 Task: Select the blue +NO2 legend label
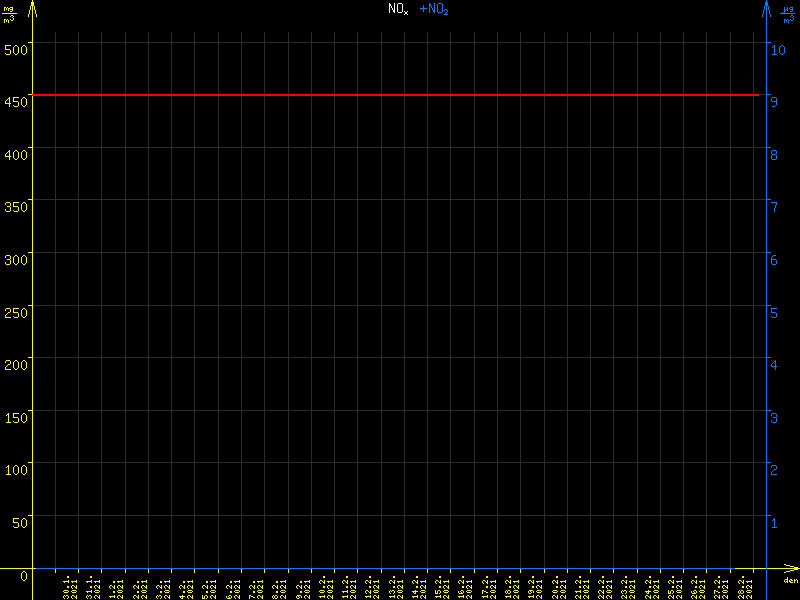(x=433, y=9)
